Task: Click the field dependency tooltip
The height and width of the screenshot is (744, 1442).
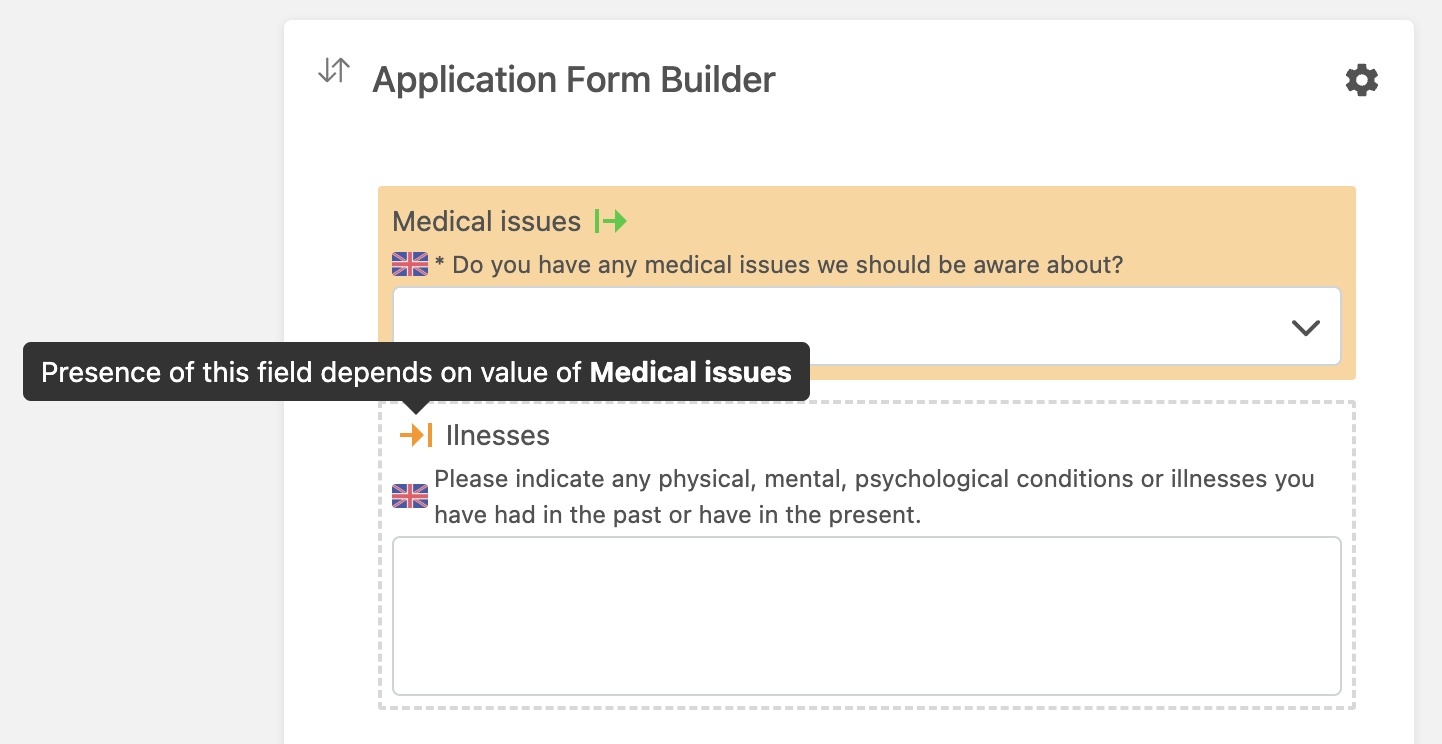Action: pyautogui.click(x=300, y=373)
